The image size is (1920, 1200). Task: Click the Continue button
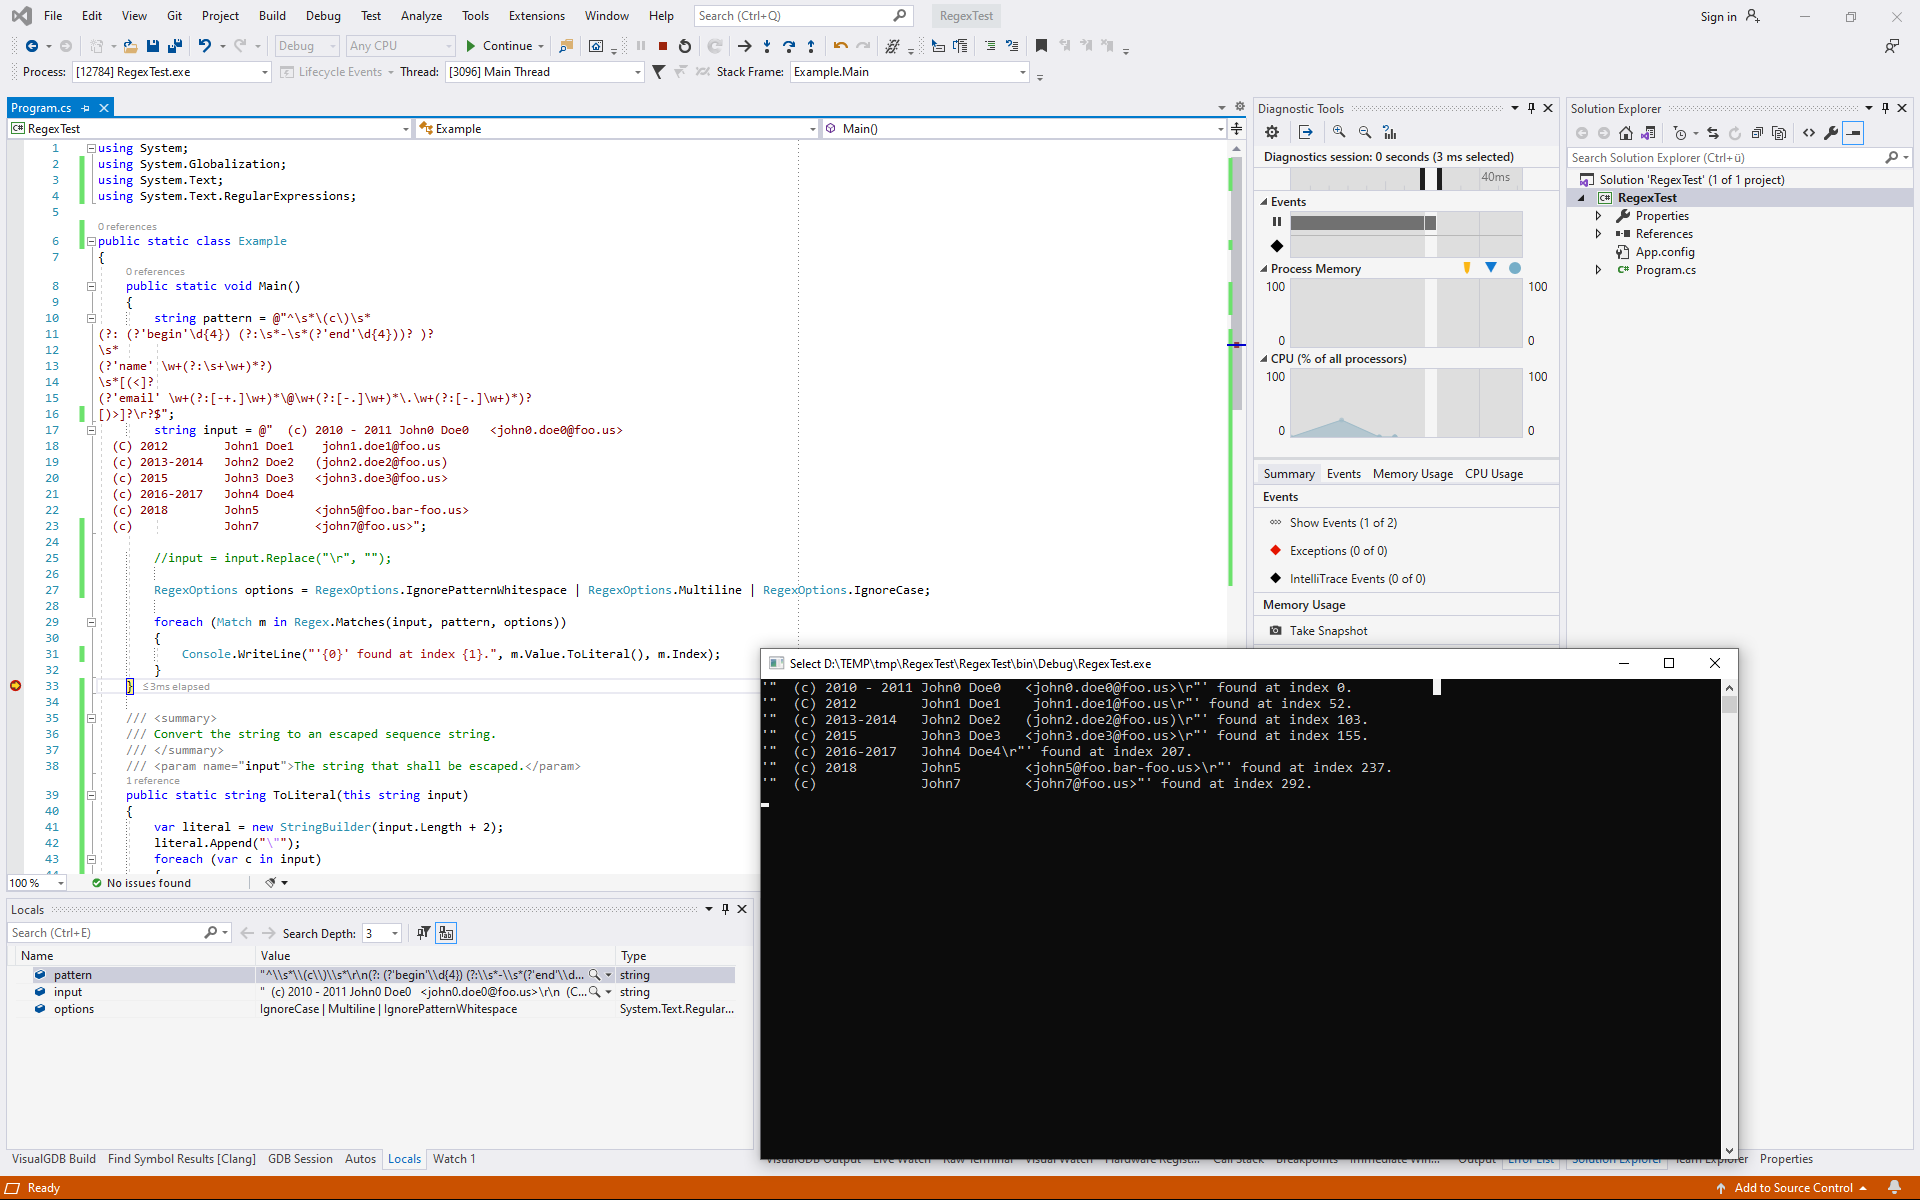click(499, 46)
